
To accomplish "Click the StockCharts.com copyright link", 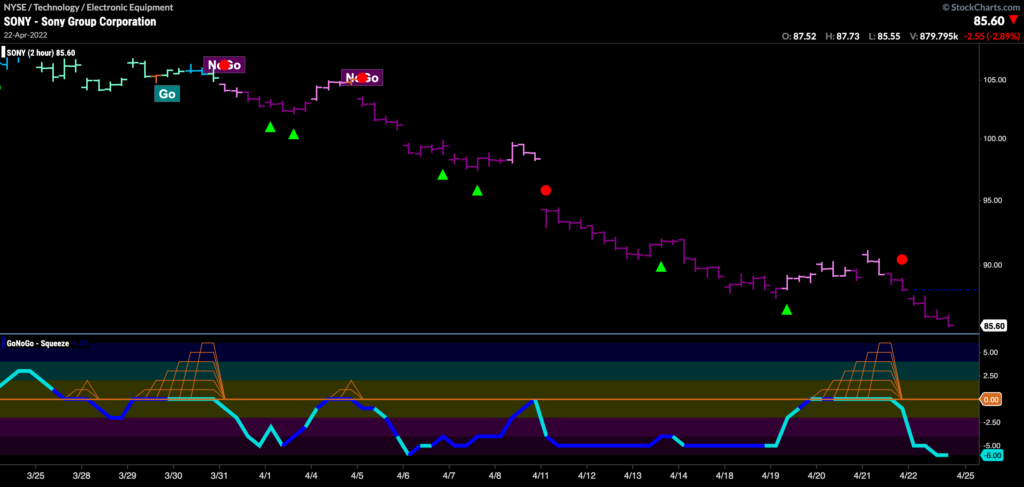I will 982,7.
